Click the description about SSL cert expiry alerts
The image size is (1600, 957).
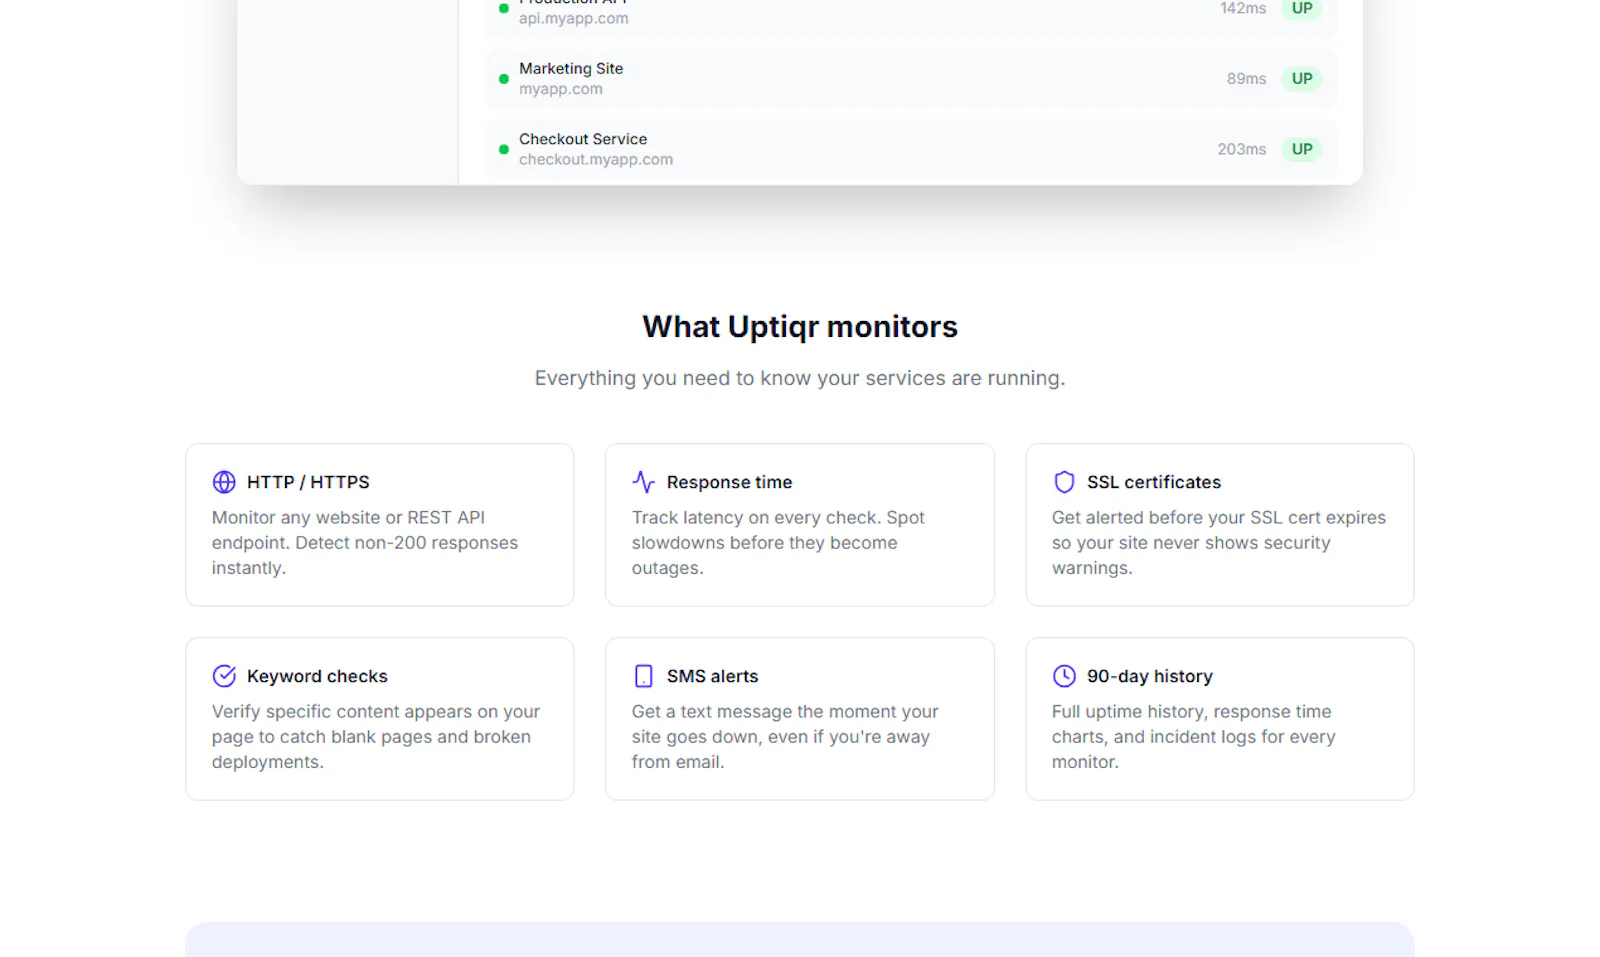click(1219, 543)
